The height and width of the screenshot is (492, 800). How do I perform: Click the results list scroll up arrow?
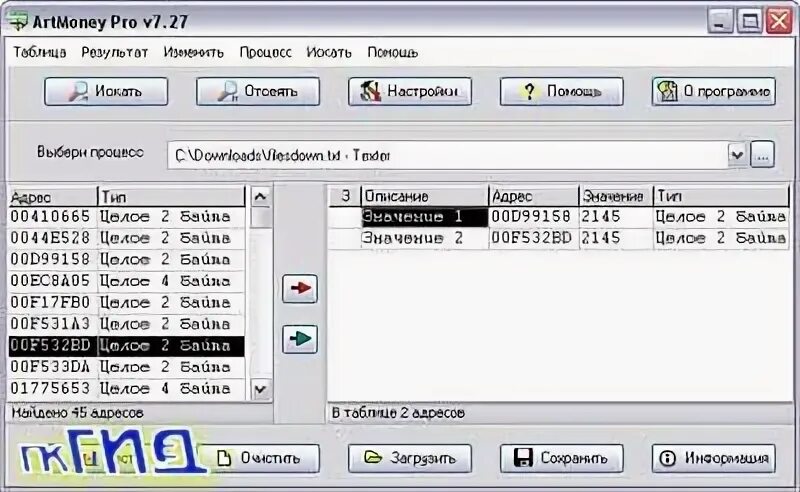pos(261,197)
